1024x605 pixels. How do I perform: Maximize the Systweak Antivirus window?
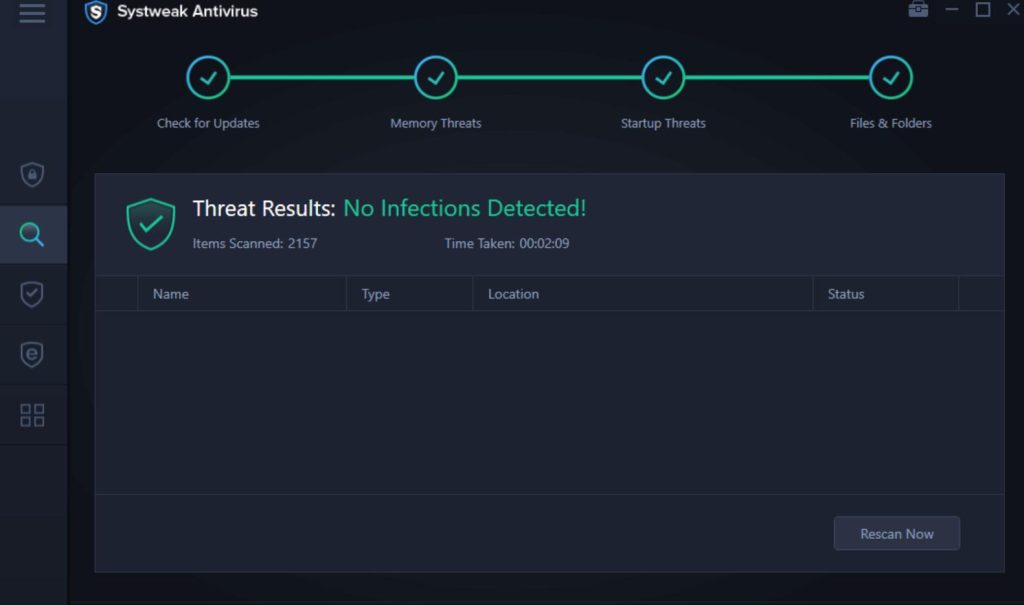pos(983,9)
